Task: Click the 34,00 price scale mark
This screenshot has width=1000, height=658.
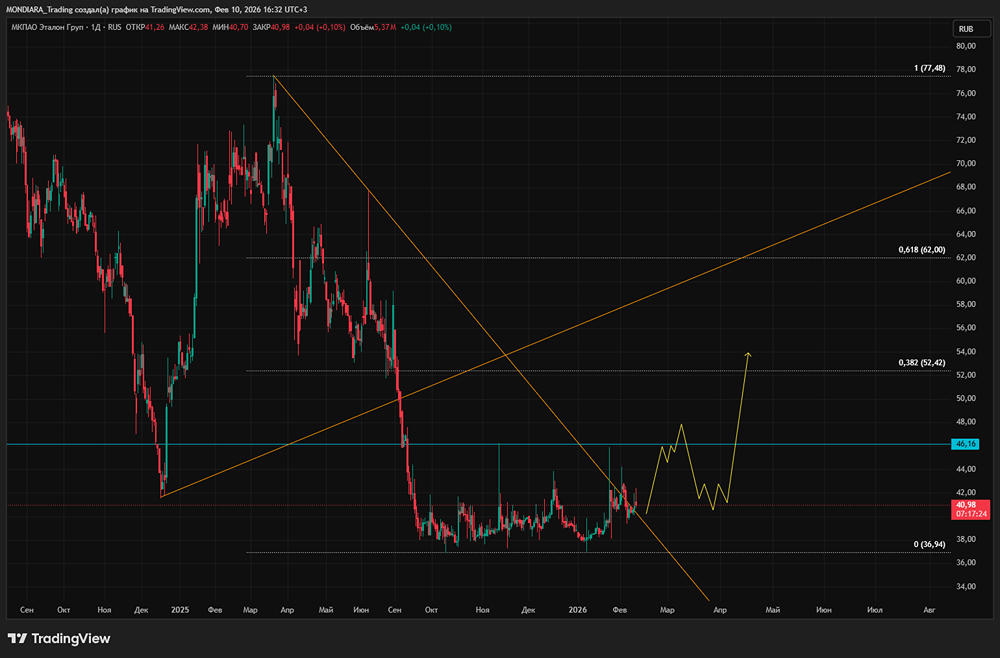Action: (966, 586)
